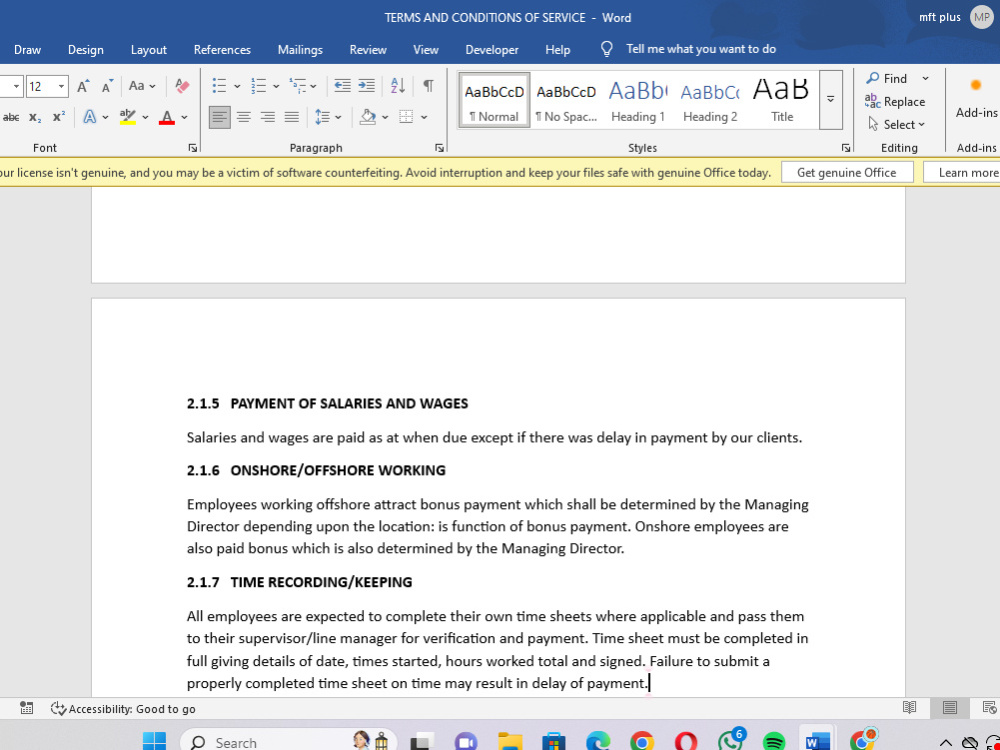The height and width of the screenshot is (750, 1000).
Task: Click Tell me what you want to do
Action: click(700, 49)
